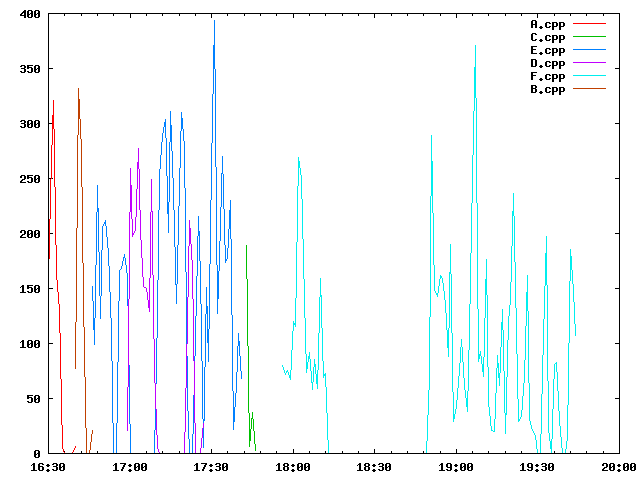Screen dimensions: 640x480
Task: Click the cyan line sample beside F.cpp
Action: point(589,76)
